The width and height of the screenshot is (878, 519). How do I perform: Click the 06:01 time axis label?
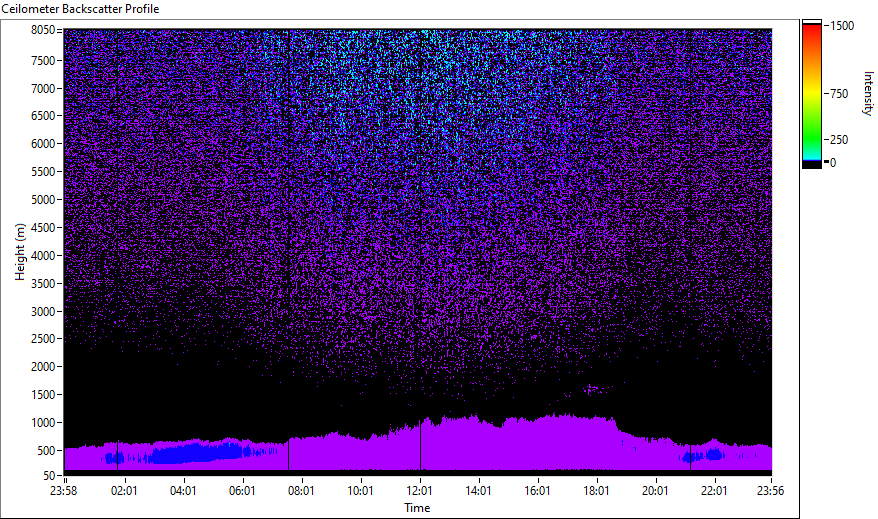tap(242, 491)
